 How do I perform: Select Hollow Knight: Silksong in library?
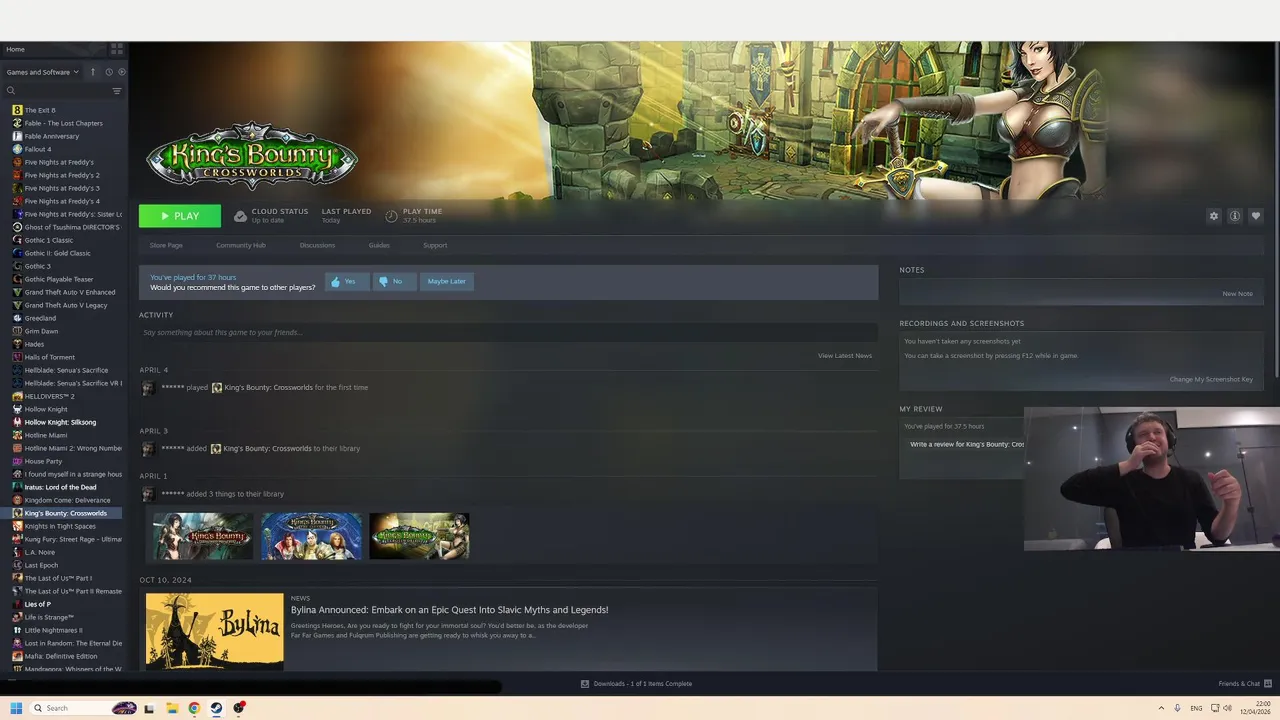click(60, 422)
